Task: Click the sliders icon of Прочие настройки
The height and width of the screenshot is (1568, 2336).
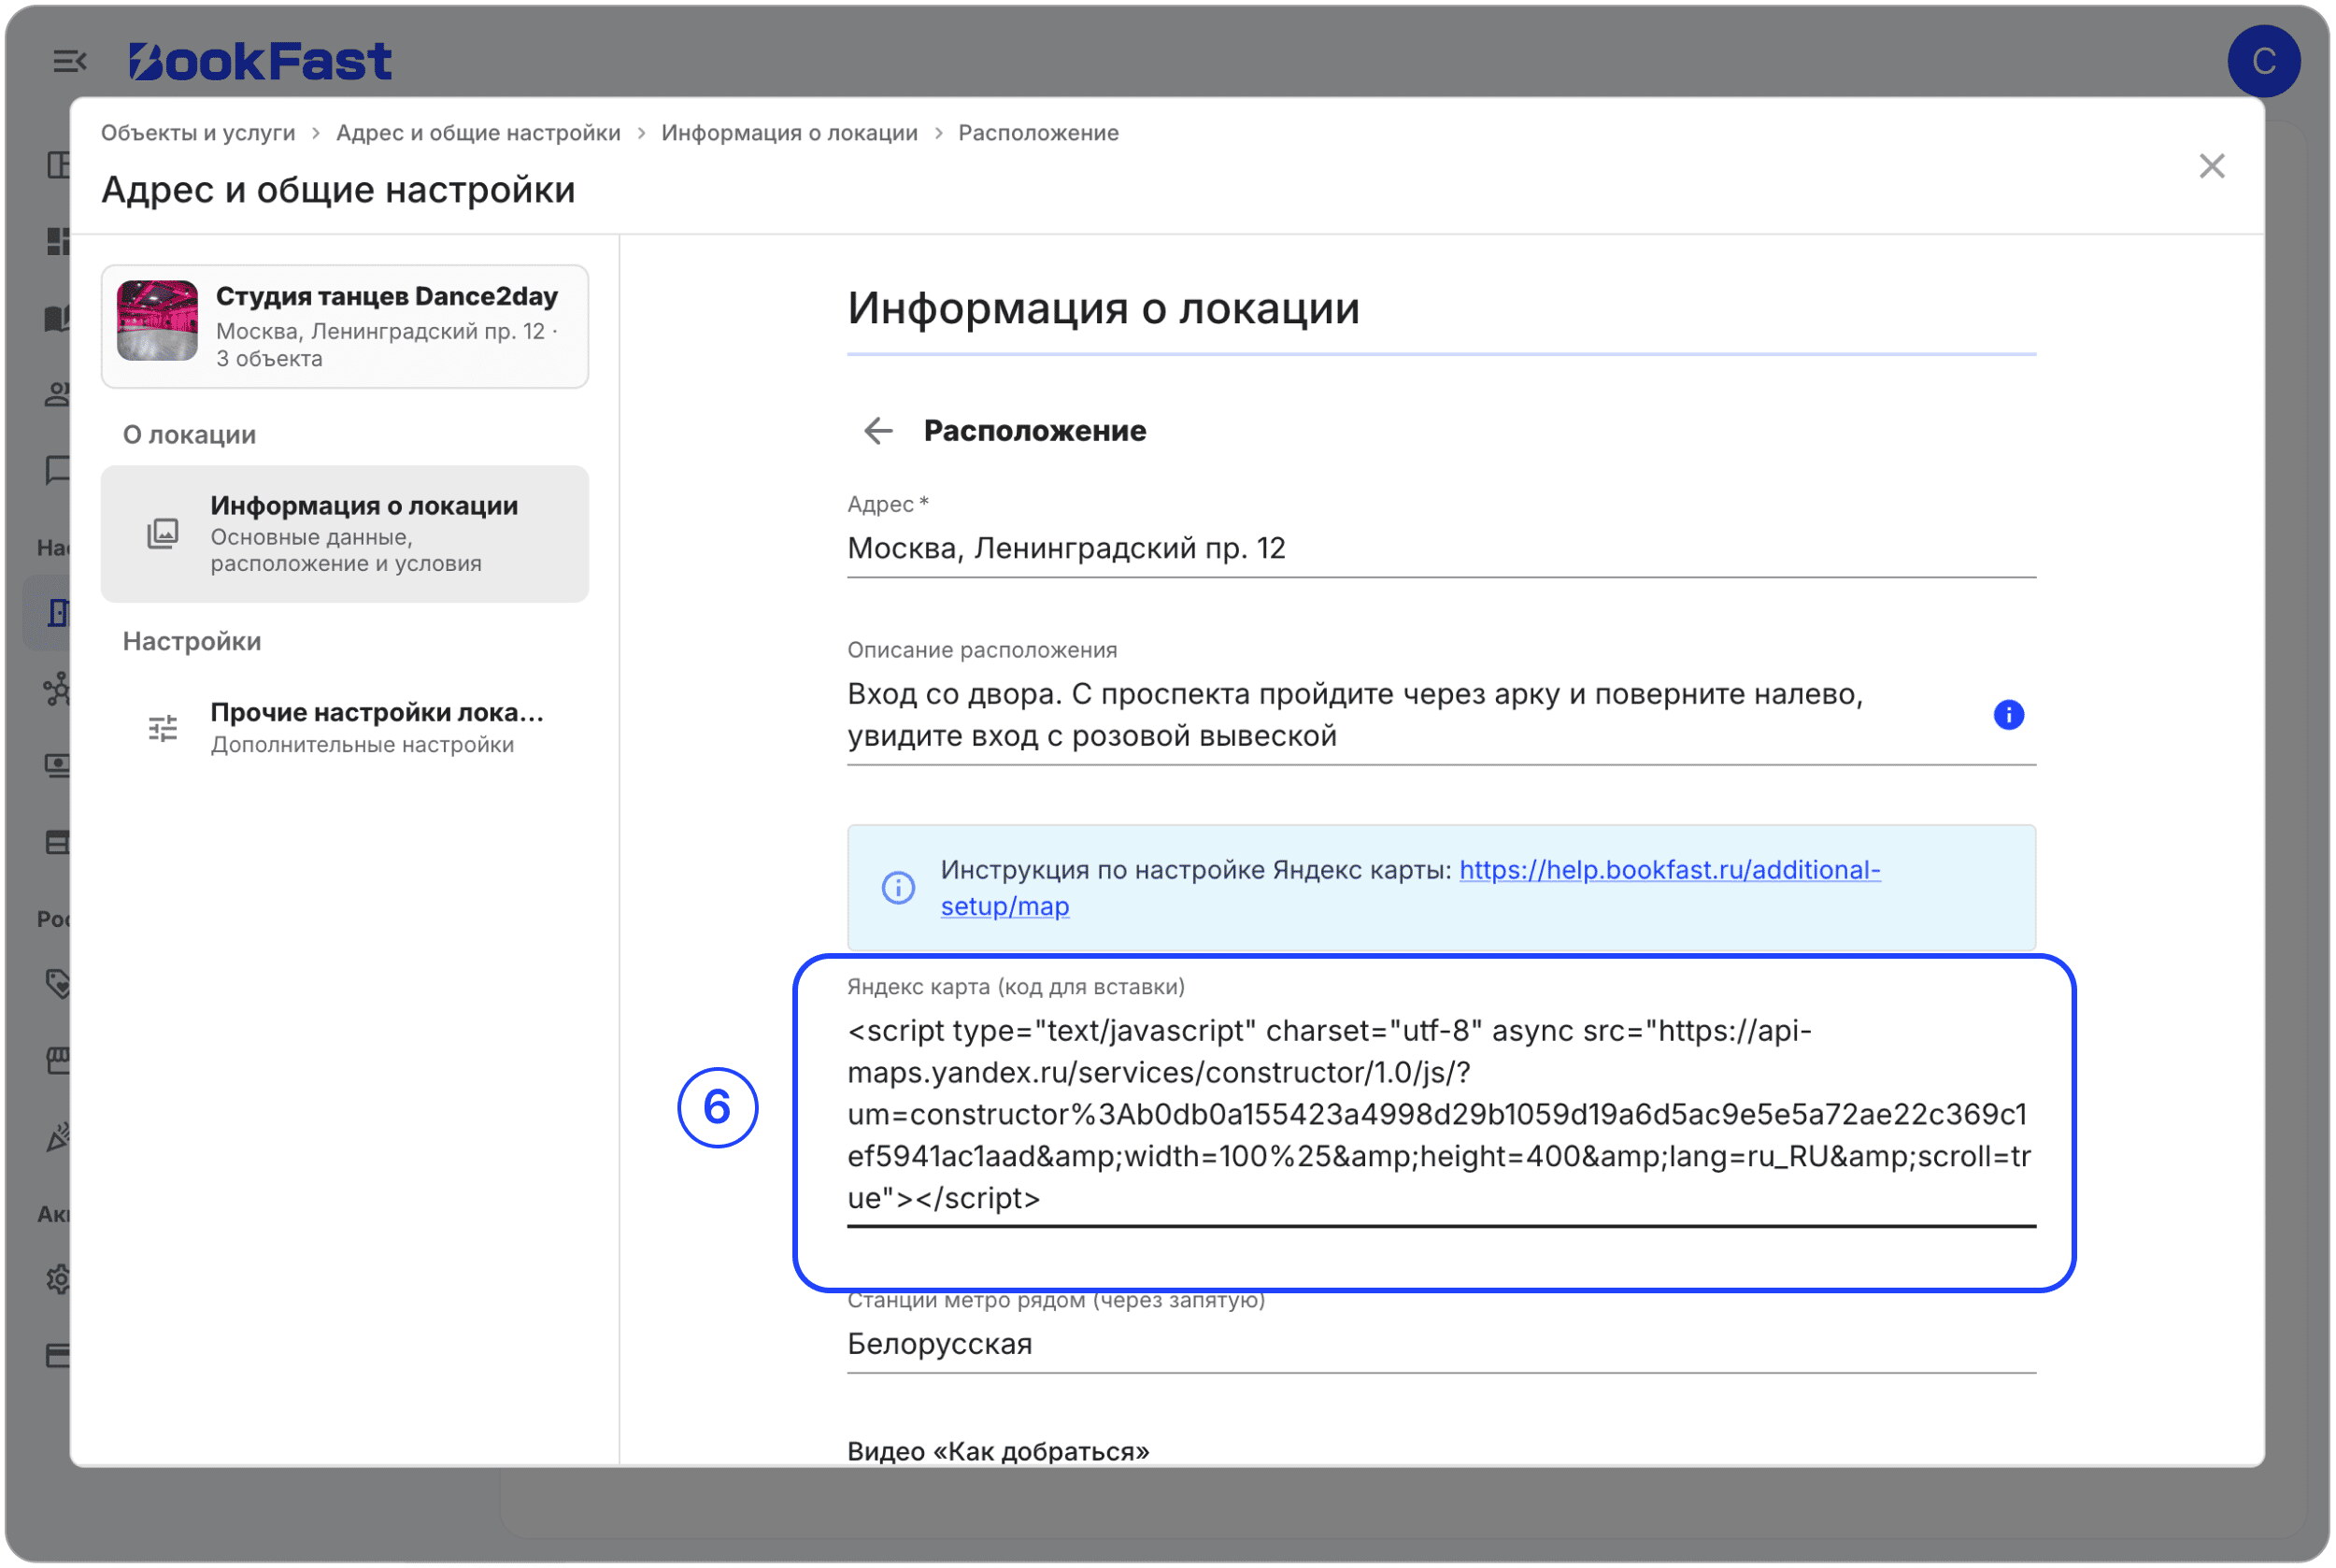Action: click(x=162, y=727)
